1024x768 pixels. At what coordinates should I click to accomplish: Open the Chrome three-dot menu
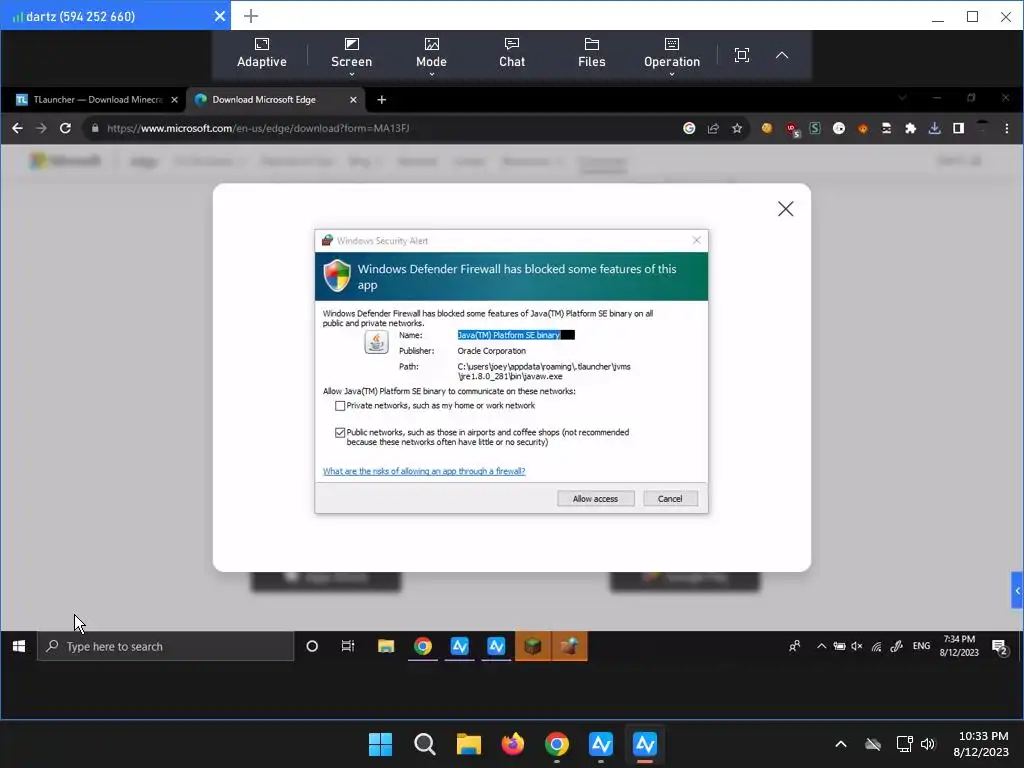pos(1006,128)
